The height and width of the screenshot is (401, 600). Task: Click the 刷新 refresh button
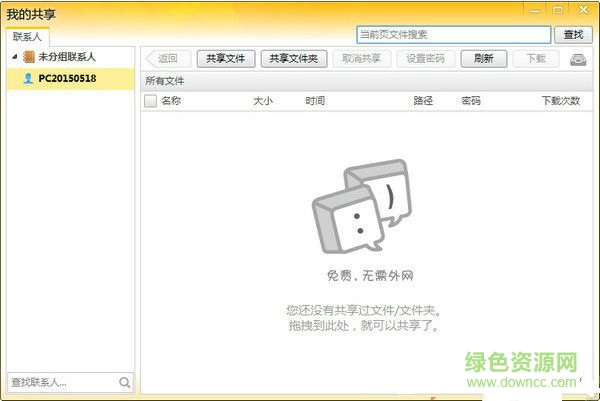(484, 59)
